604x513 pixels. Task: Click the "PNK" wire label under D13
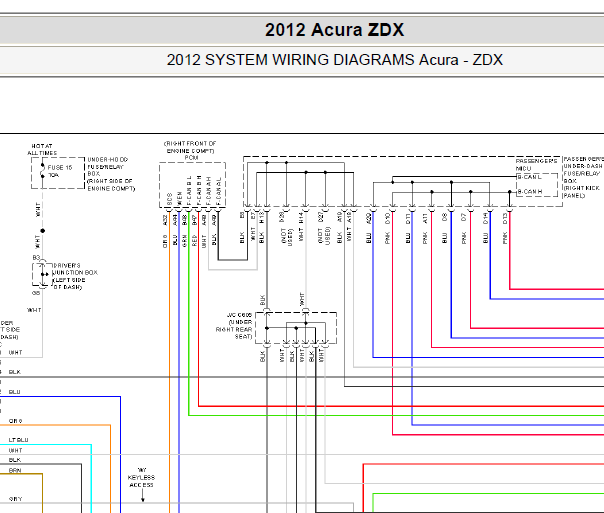point(505,238)
